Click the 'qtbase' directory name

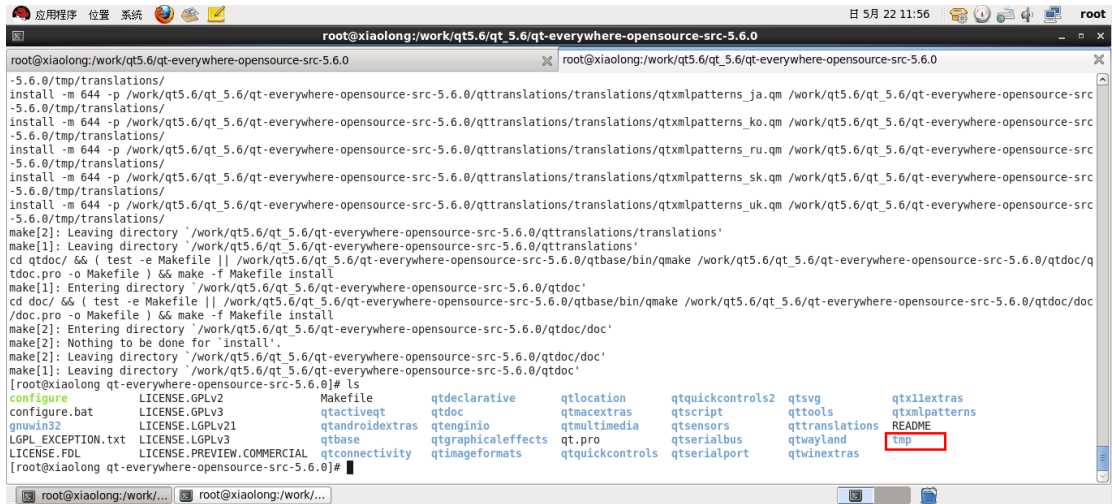point(340,439)
